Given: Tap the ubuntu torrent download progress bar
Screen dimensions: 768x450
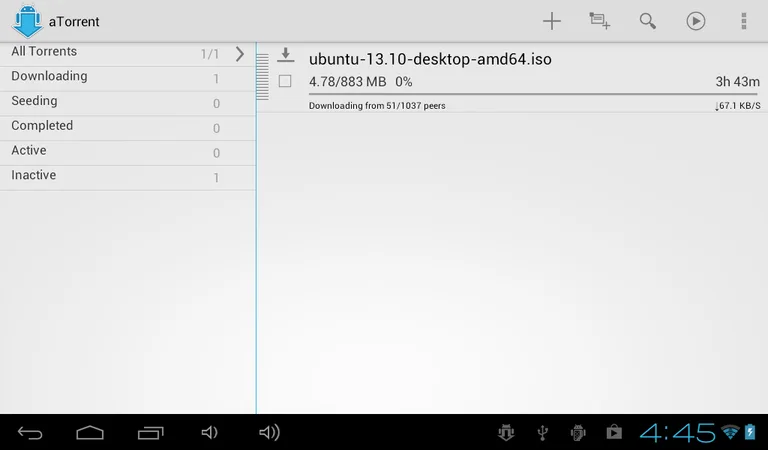Looking at the screenshot, I should tap(533, 94).
